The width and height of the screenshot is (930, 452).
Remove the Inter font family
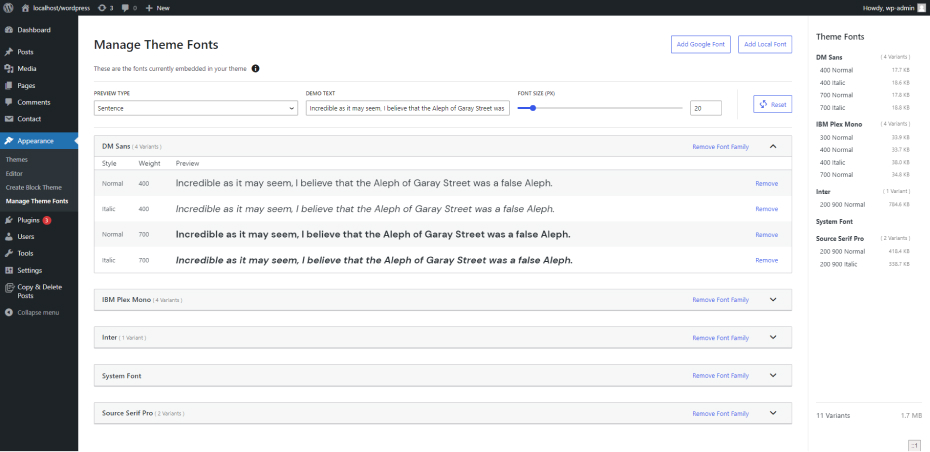tap(721, 338)
